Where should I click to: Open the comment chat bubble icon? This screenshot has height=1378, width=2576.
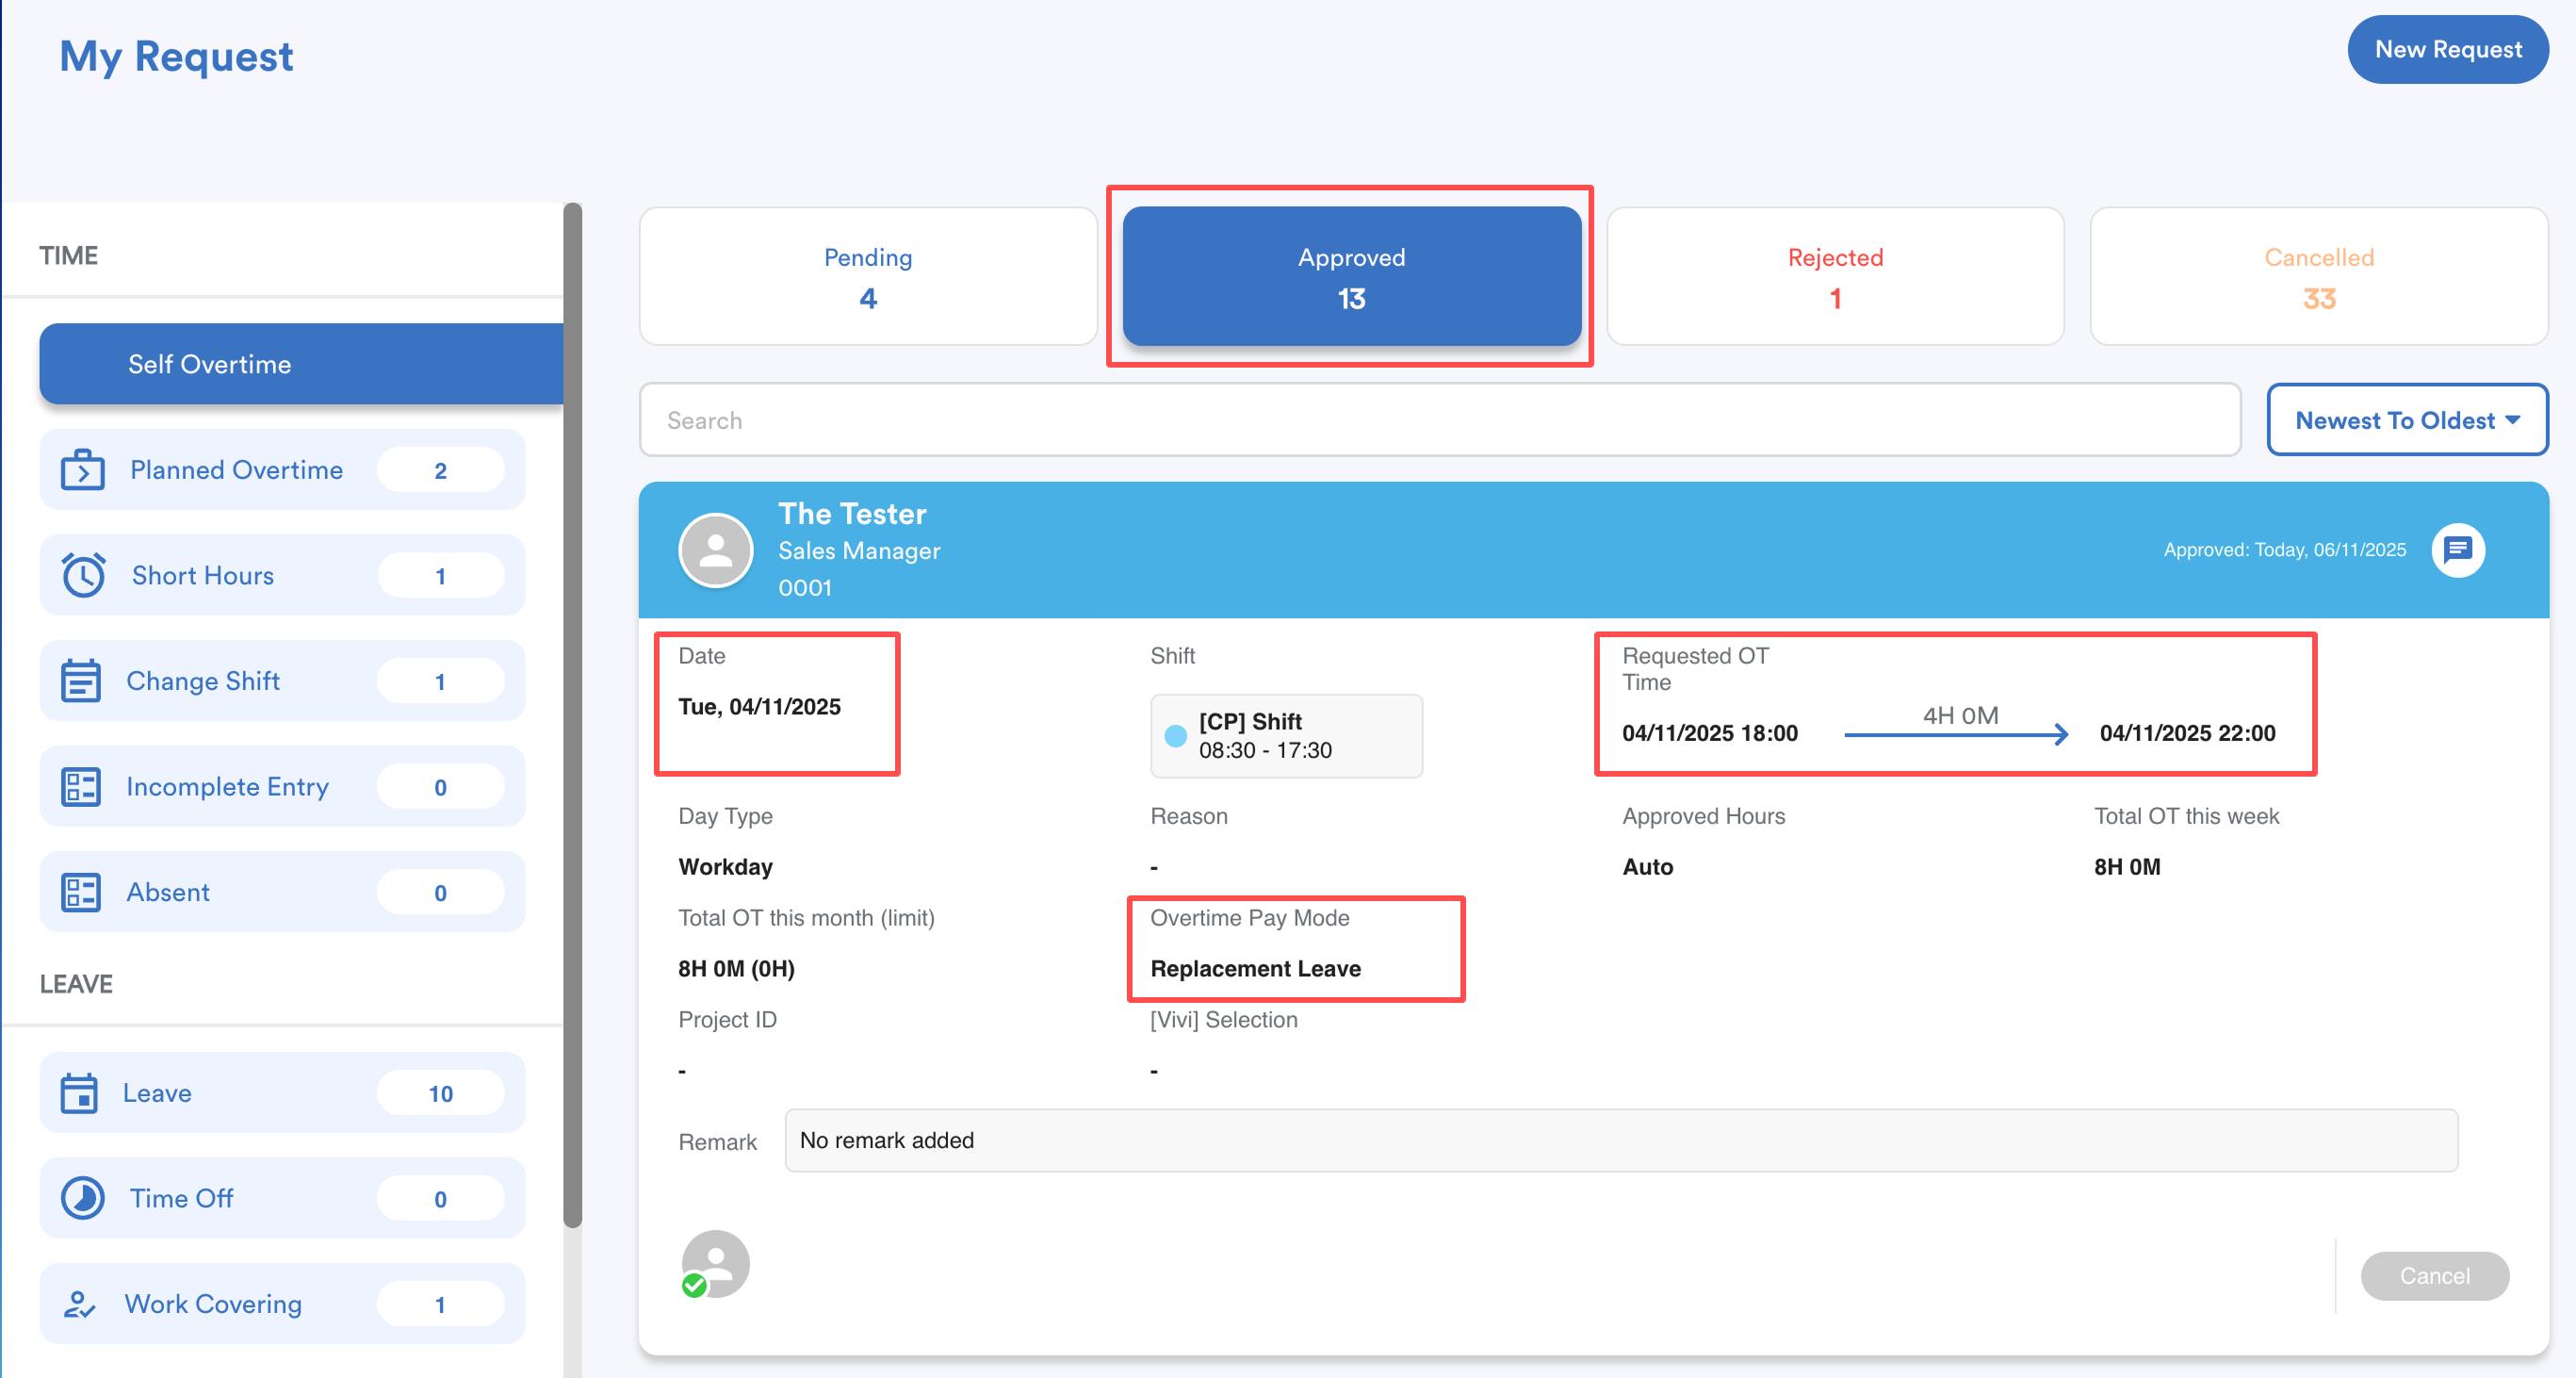pyautogui.click(x=2457, y=550)
